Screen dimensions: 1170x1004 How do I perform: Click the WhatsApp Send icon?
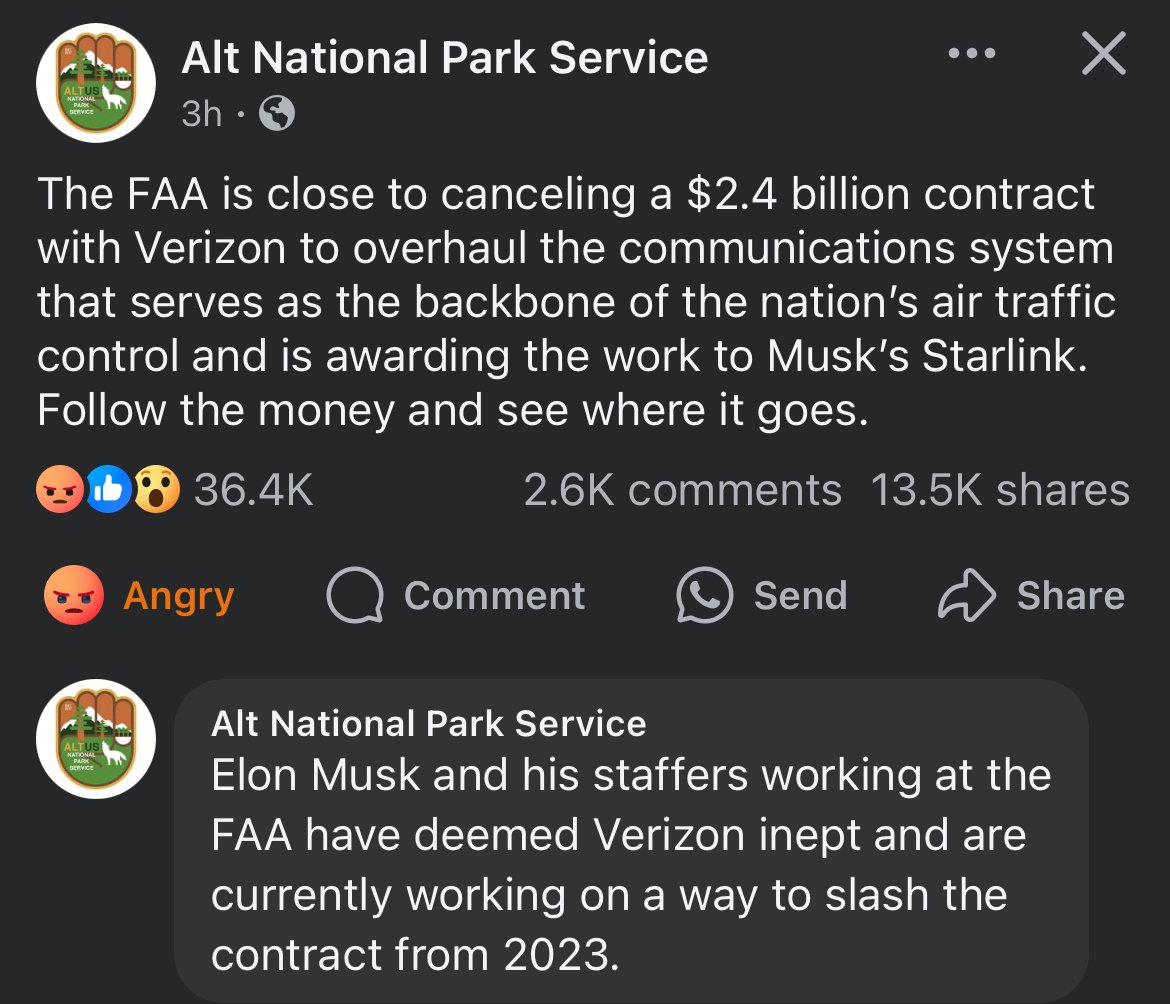[x=705, y=597]
